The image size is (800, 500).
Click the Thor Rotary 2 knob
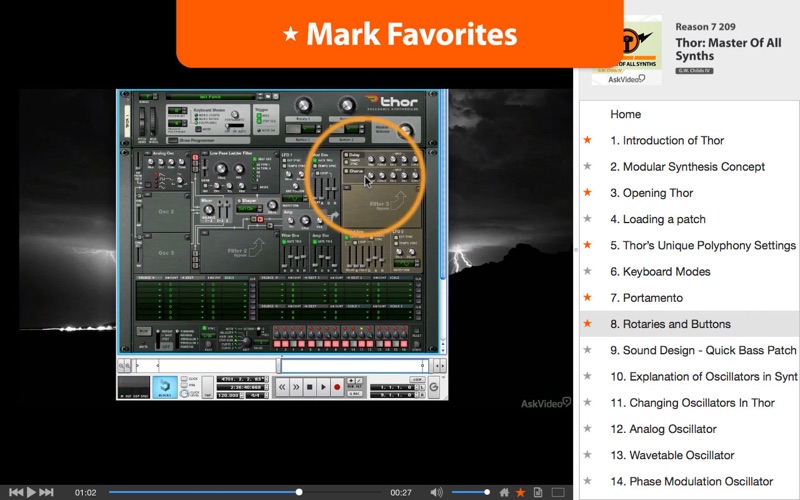coord(347,106)
